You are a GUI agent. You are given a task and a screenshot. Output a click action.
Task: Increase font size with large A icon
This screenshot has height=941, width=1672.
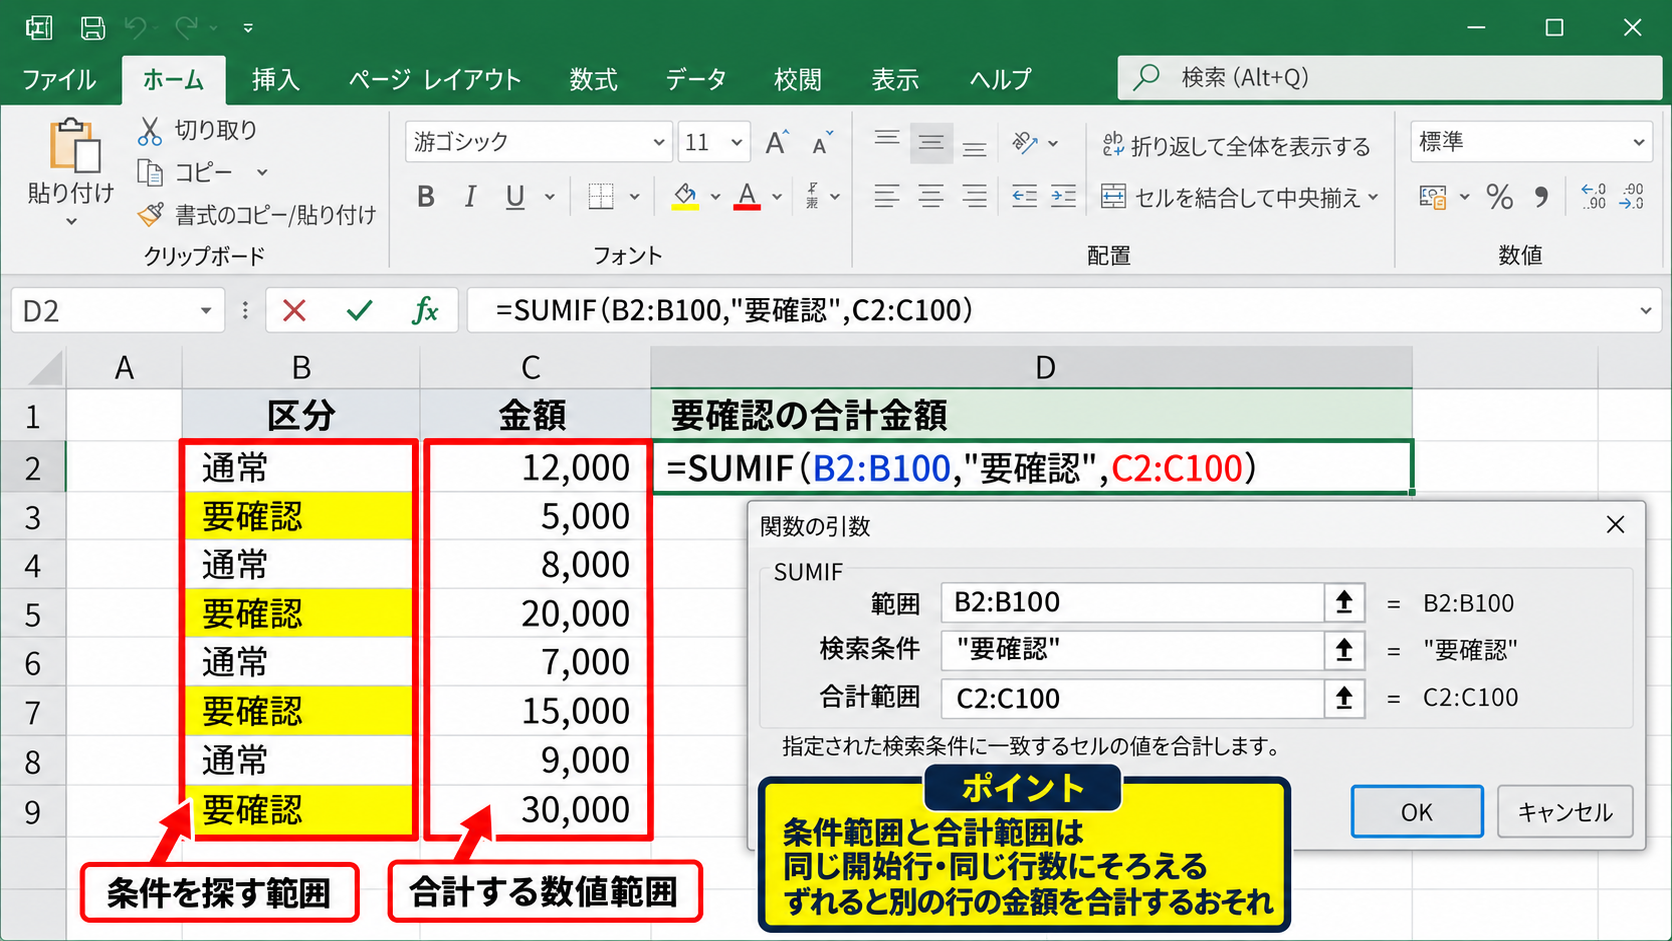pos(777,142)
